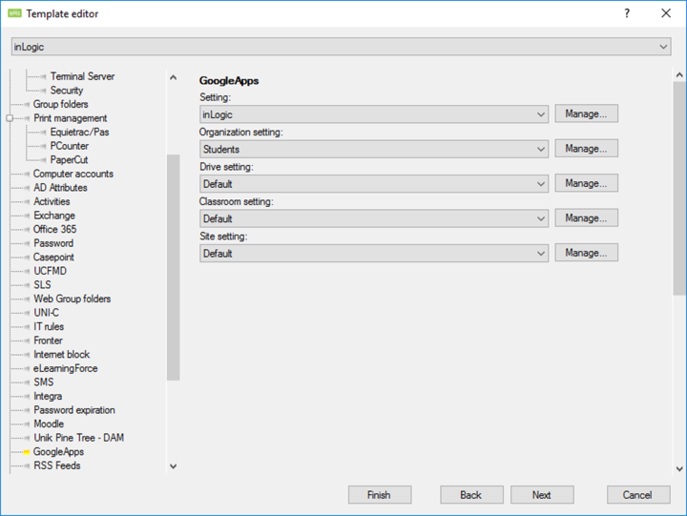The height and width of the screenshot is (516, 687).
Task: Click Manage next to the Setting dropdown
Action: click(x=586, y=114)
